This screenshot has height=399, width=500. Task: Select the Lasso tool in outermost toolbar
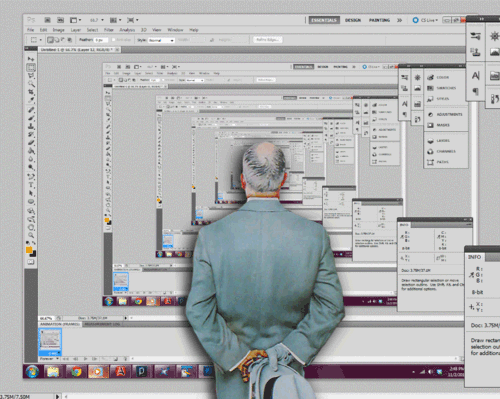tap(31, 76)
